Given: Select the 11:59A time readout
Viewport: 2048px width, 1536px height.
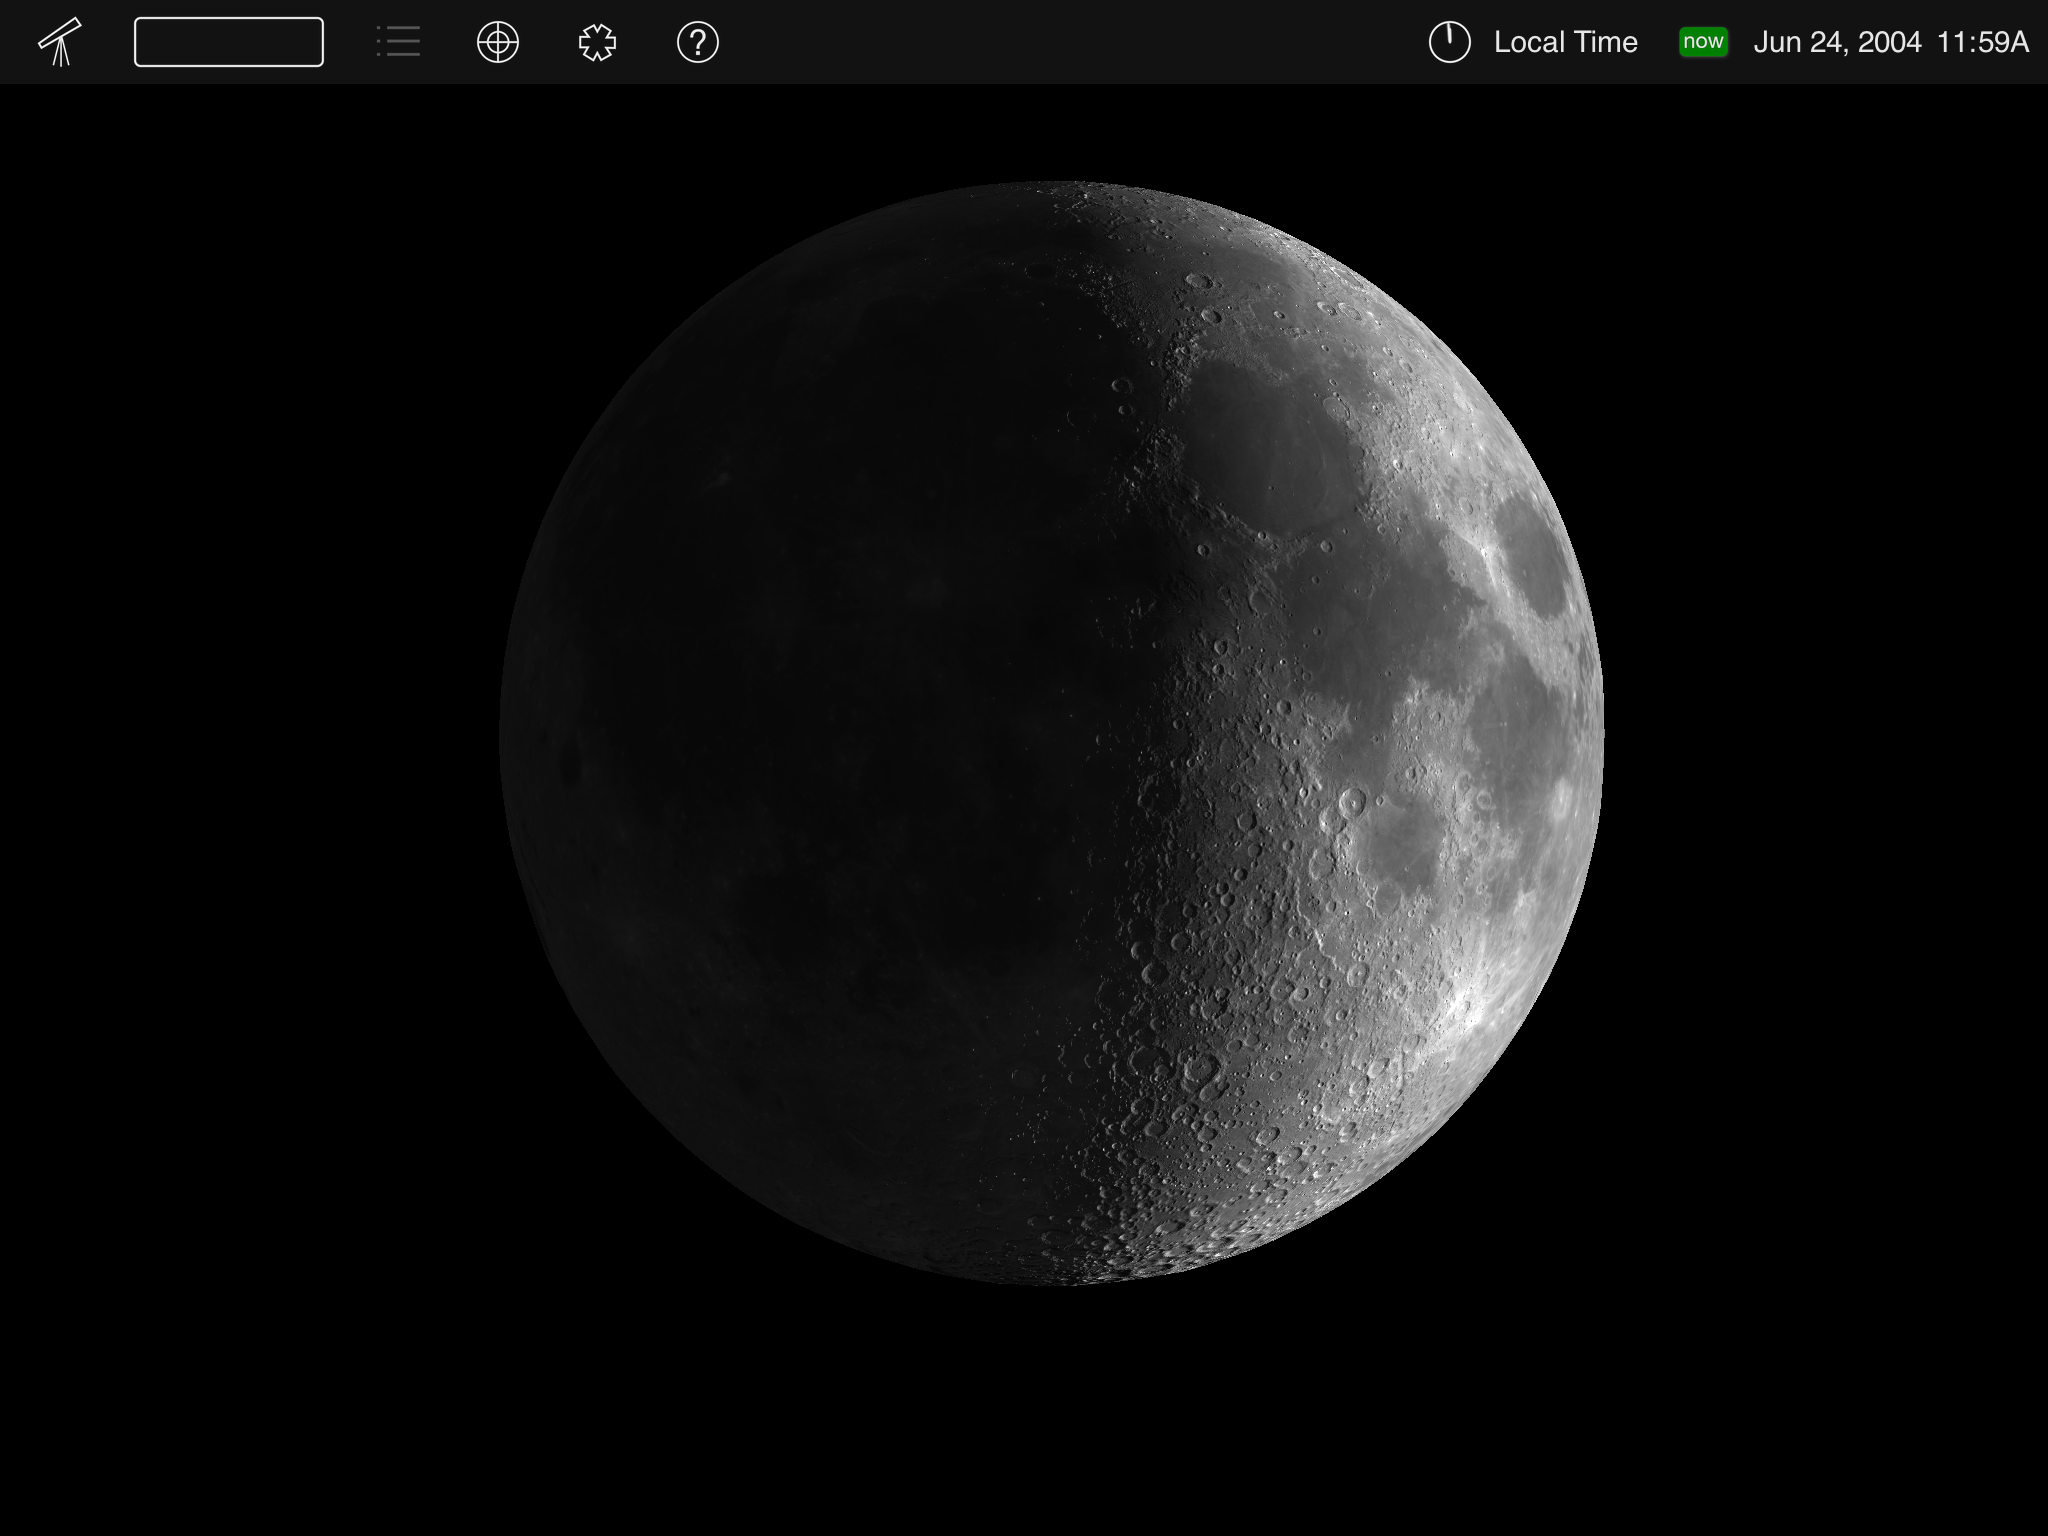Looking at the screenshot, I should click(x=1982, y=42).
